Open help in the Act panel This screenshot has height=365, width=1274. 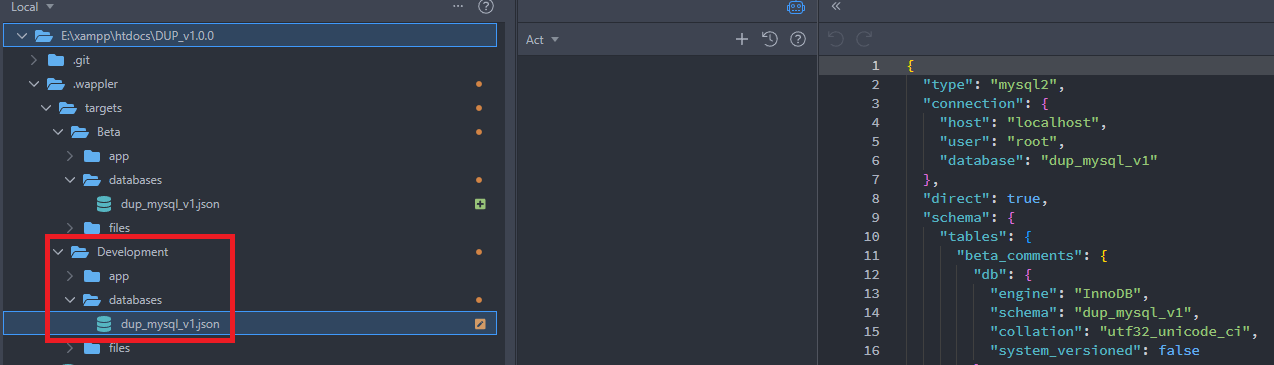pyautogui.click(x=798, y=39)
